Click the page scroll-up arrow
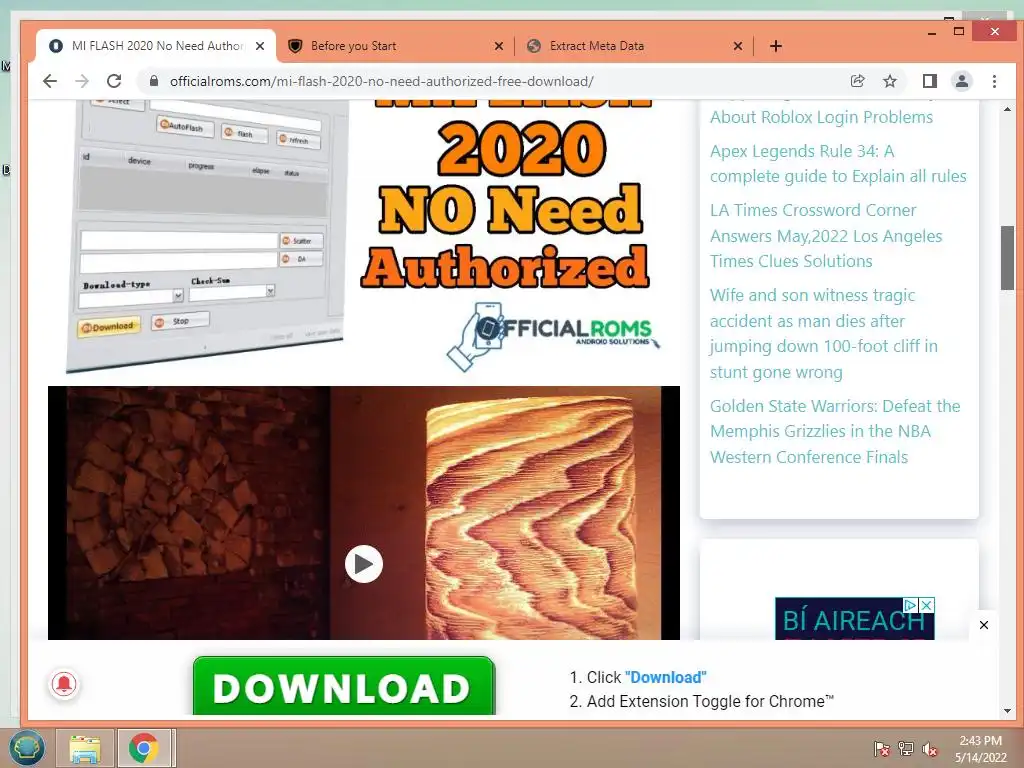 pos(1007,110)
